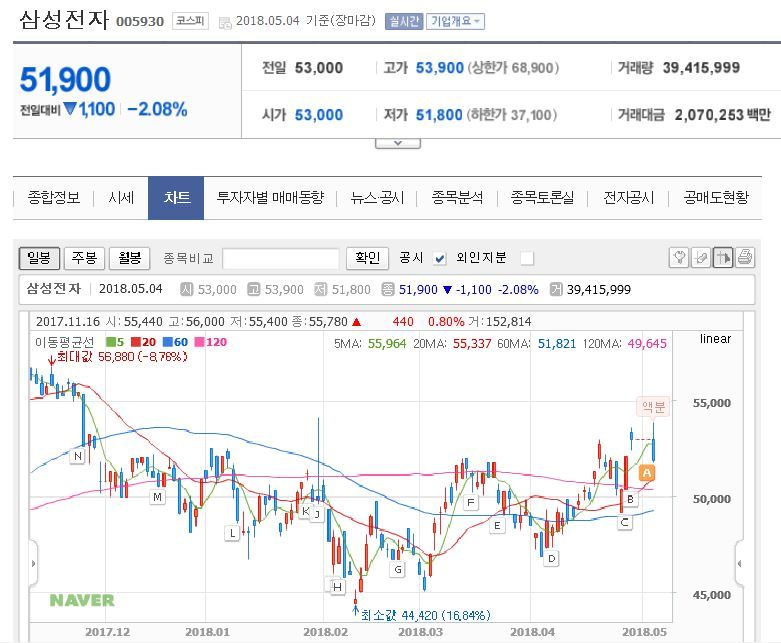The image size is (781, 643).
Task: Click the calendar icon beside 2018.05.04
Action: click(225, 22)
